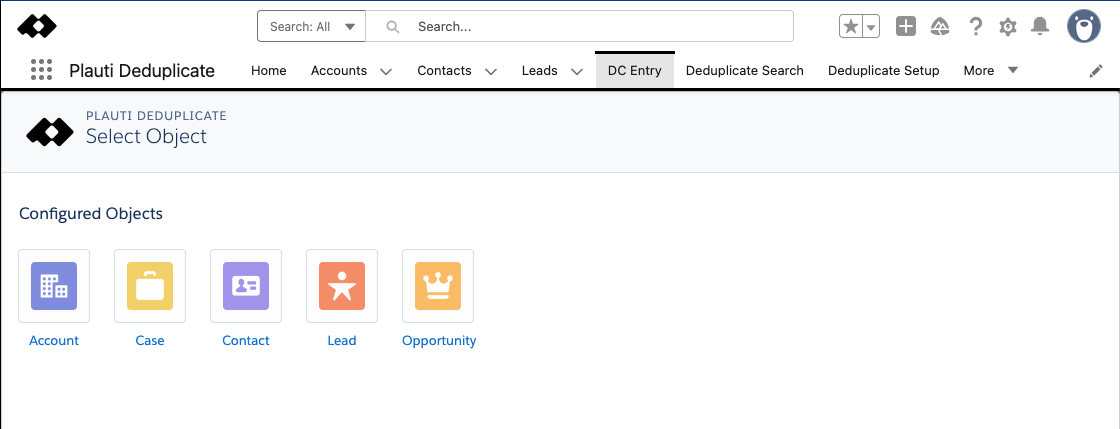Pick the Lead star-person icon
Image resolution: width=1120 pixels, height=429 pixels.
[x=342, y=286]
